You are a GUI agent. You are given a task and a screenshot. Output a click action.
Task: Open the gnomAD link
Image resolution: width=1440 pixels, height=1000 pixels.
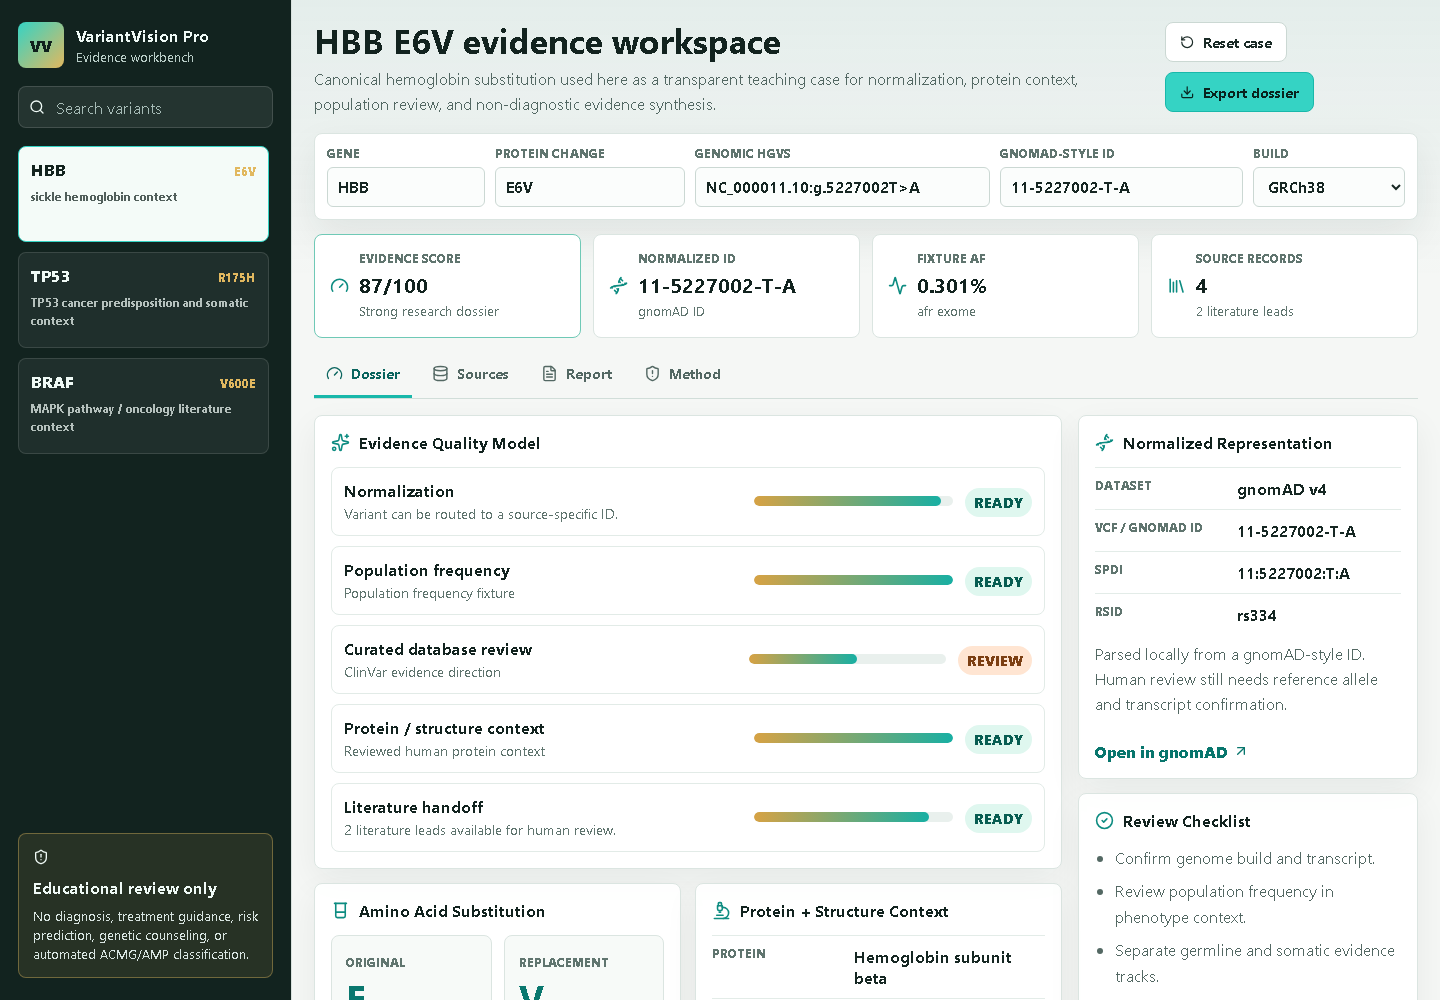[x=1170, y=752]
